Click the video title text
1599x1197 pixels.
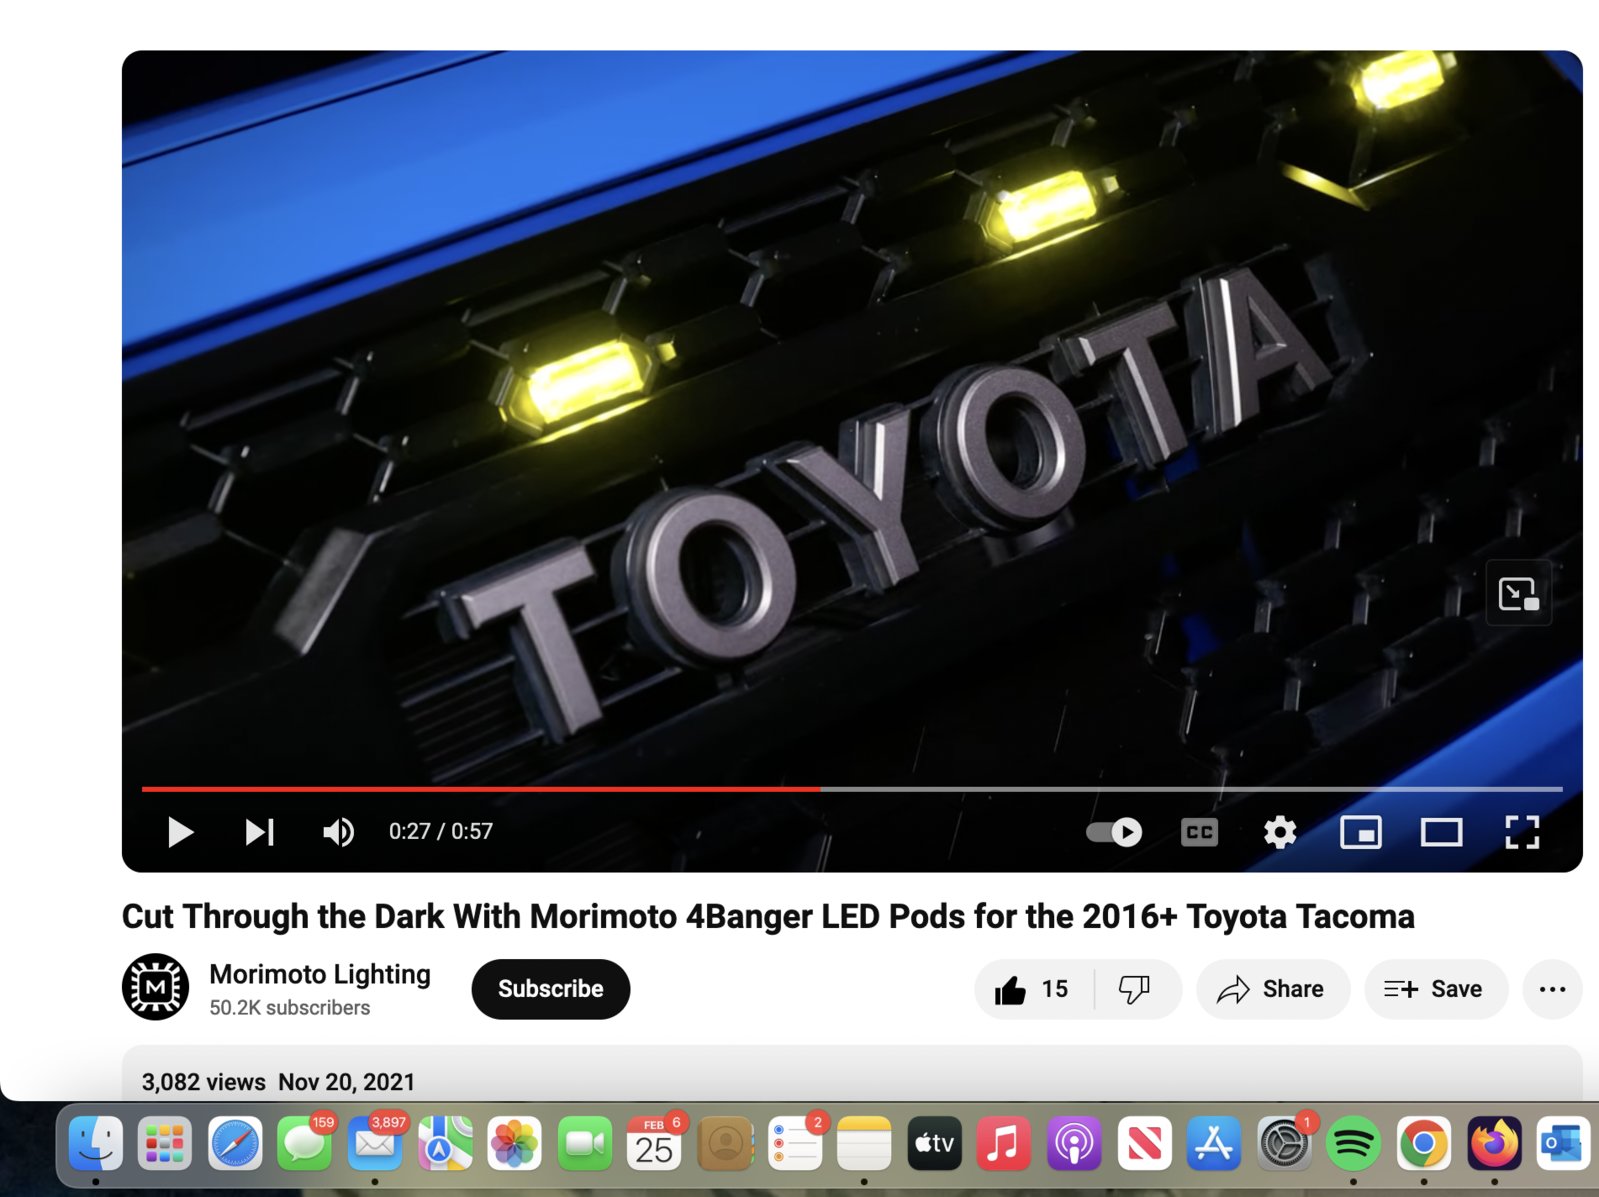(768, 916)
